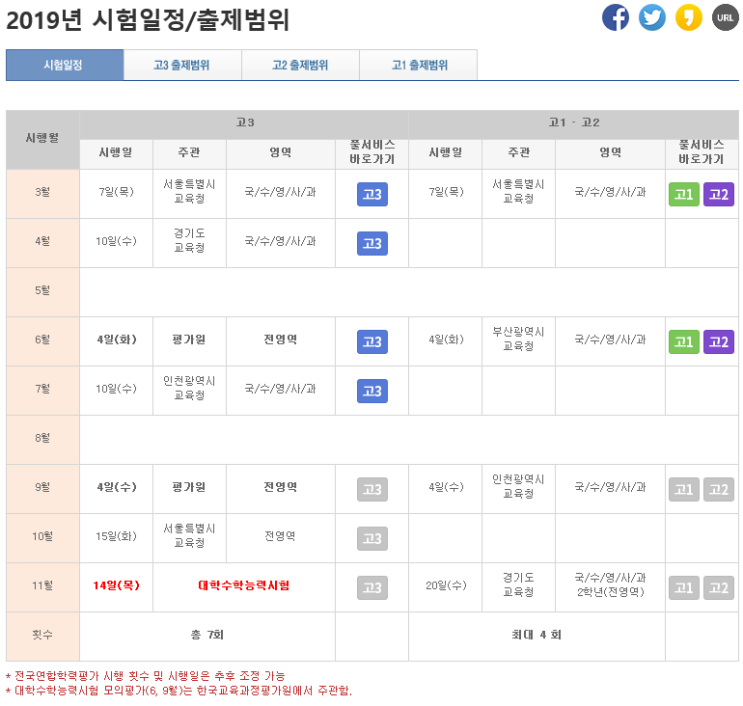The image size is (743, 706).
Task: Select the 11월 row header
Action: coord(43,586)
